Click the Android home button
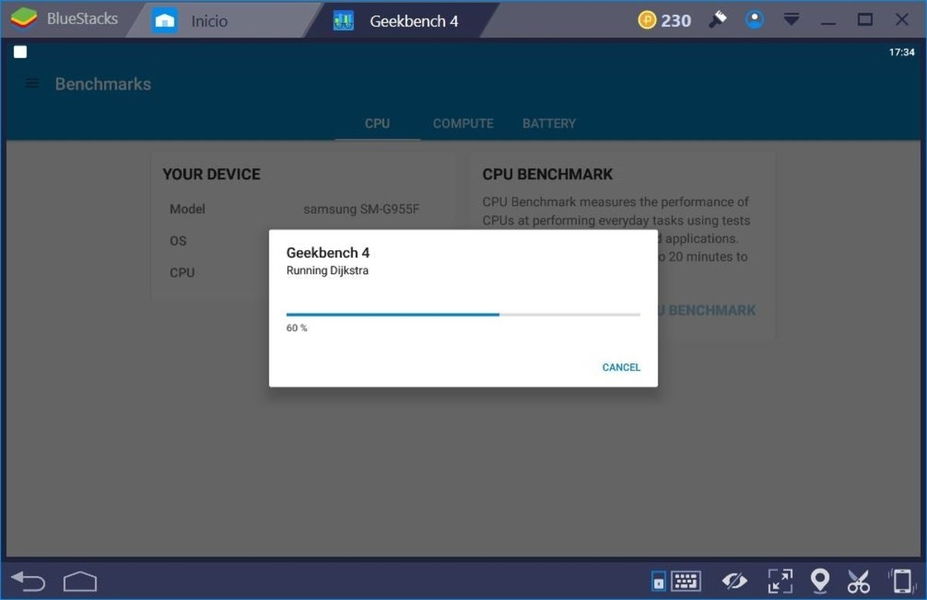Screen dimensions: 927x600 pyautogui.click(x=80, y=581)
